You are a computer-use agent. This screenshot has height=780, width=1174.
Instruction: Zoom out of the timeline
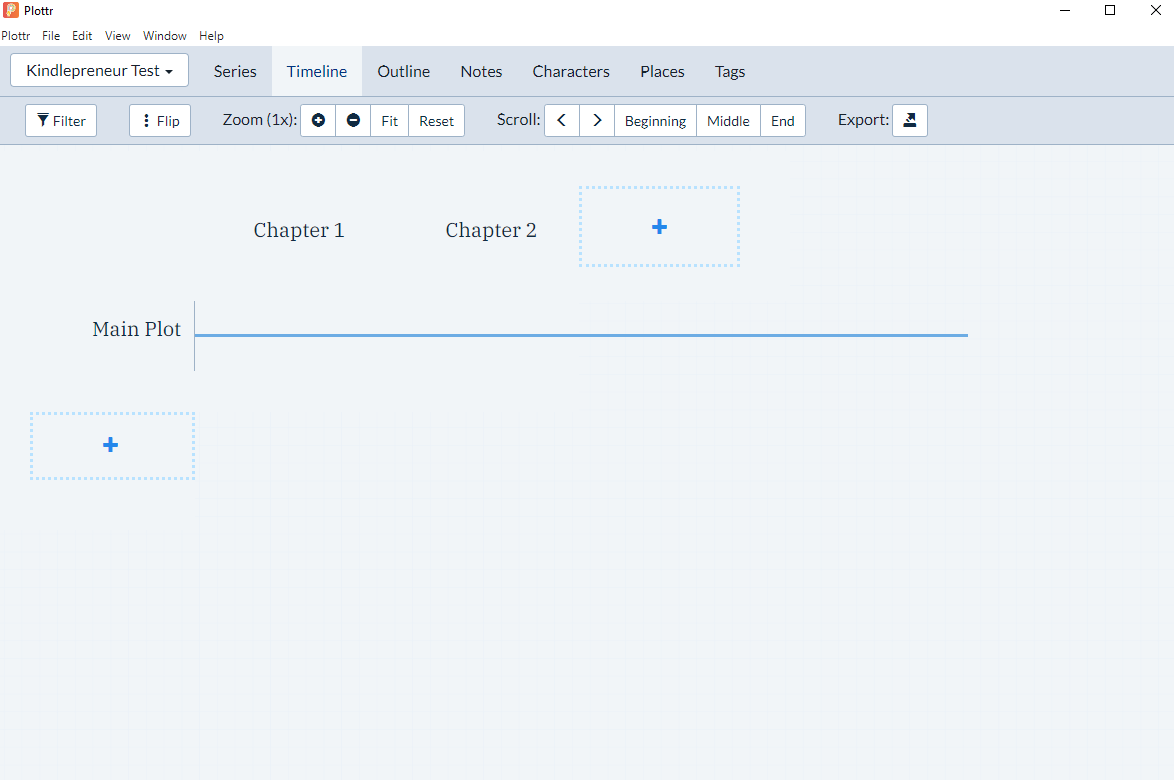353,120
